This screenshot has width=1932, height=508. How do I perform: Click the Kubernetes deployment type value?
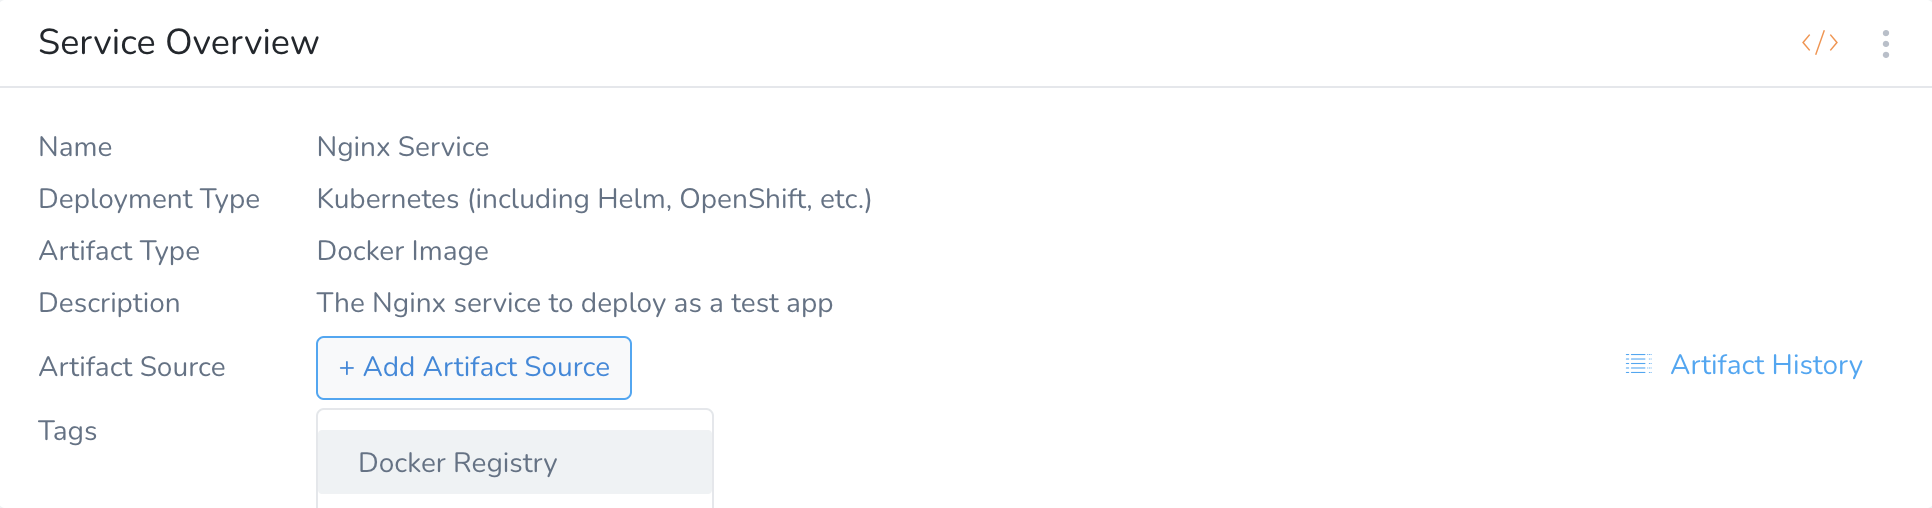[594, 199]
